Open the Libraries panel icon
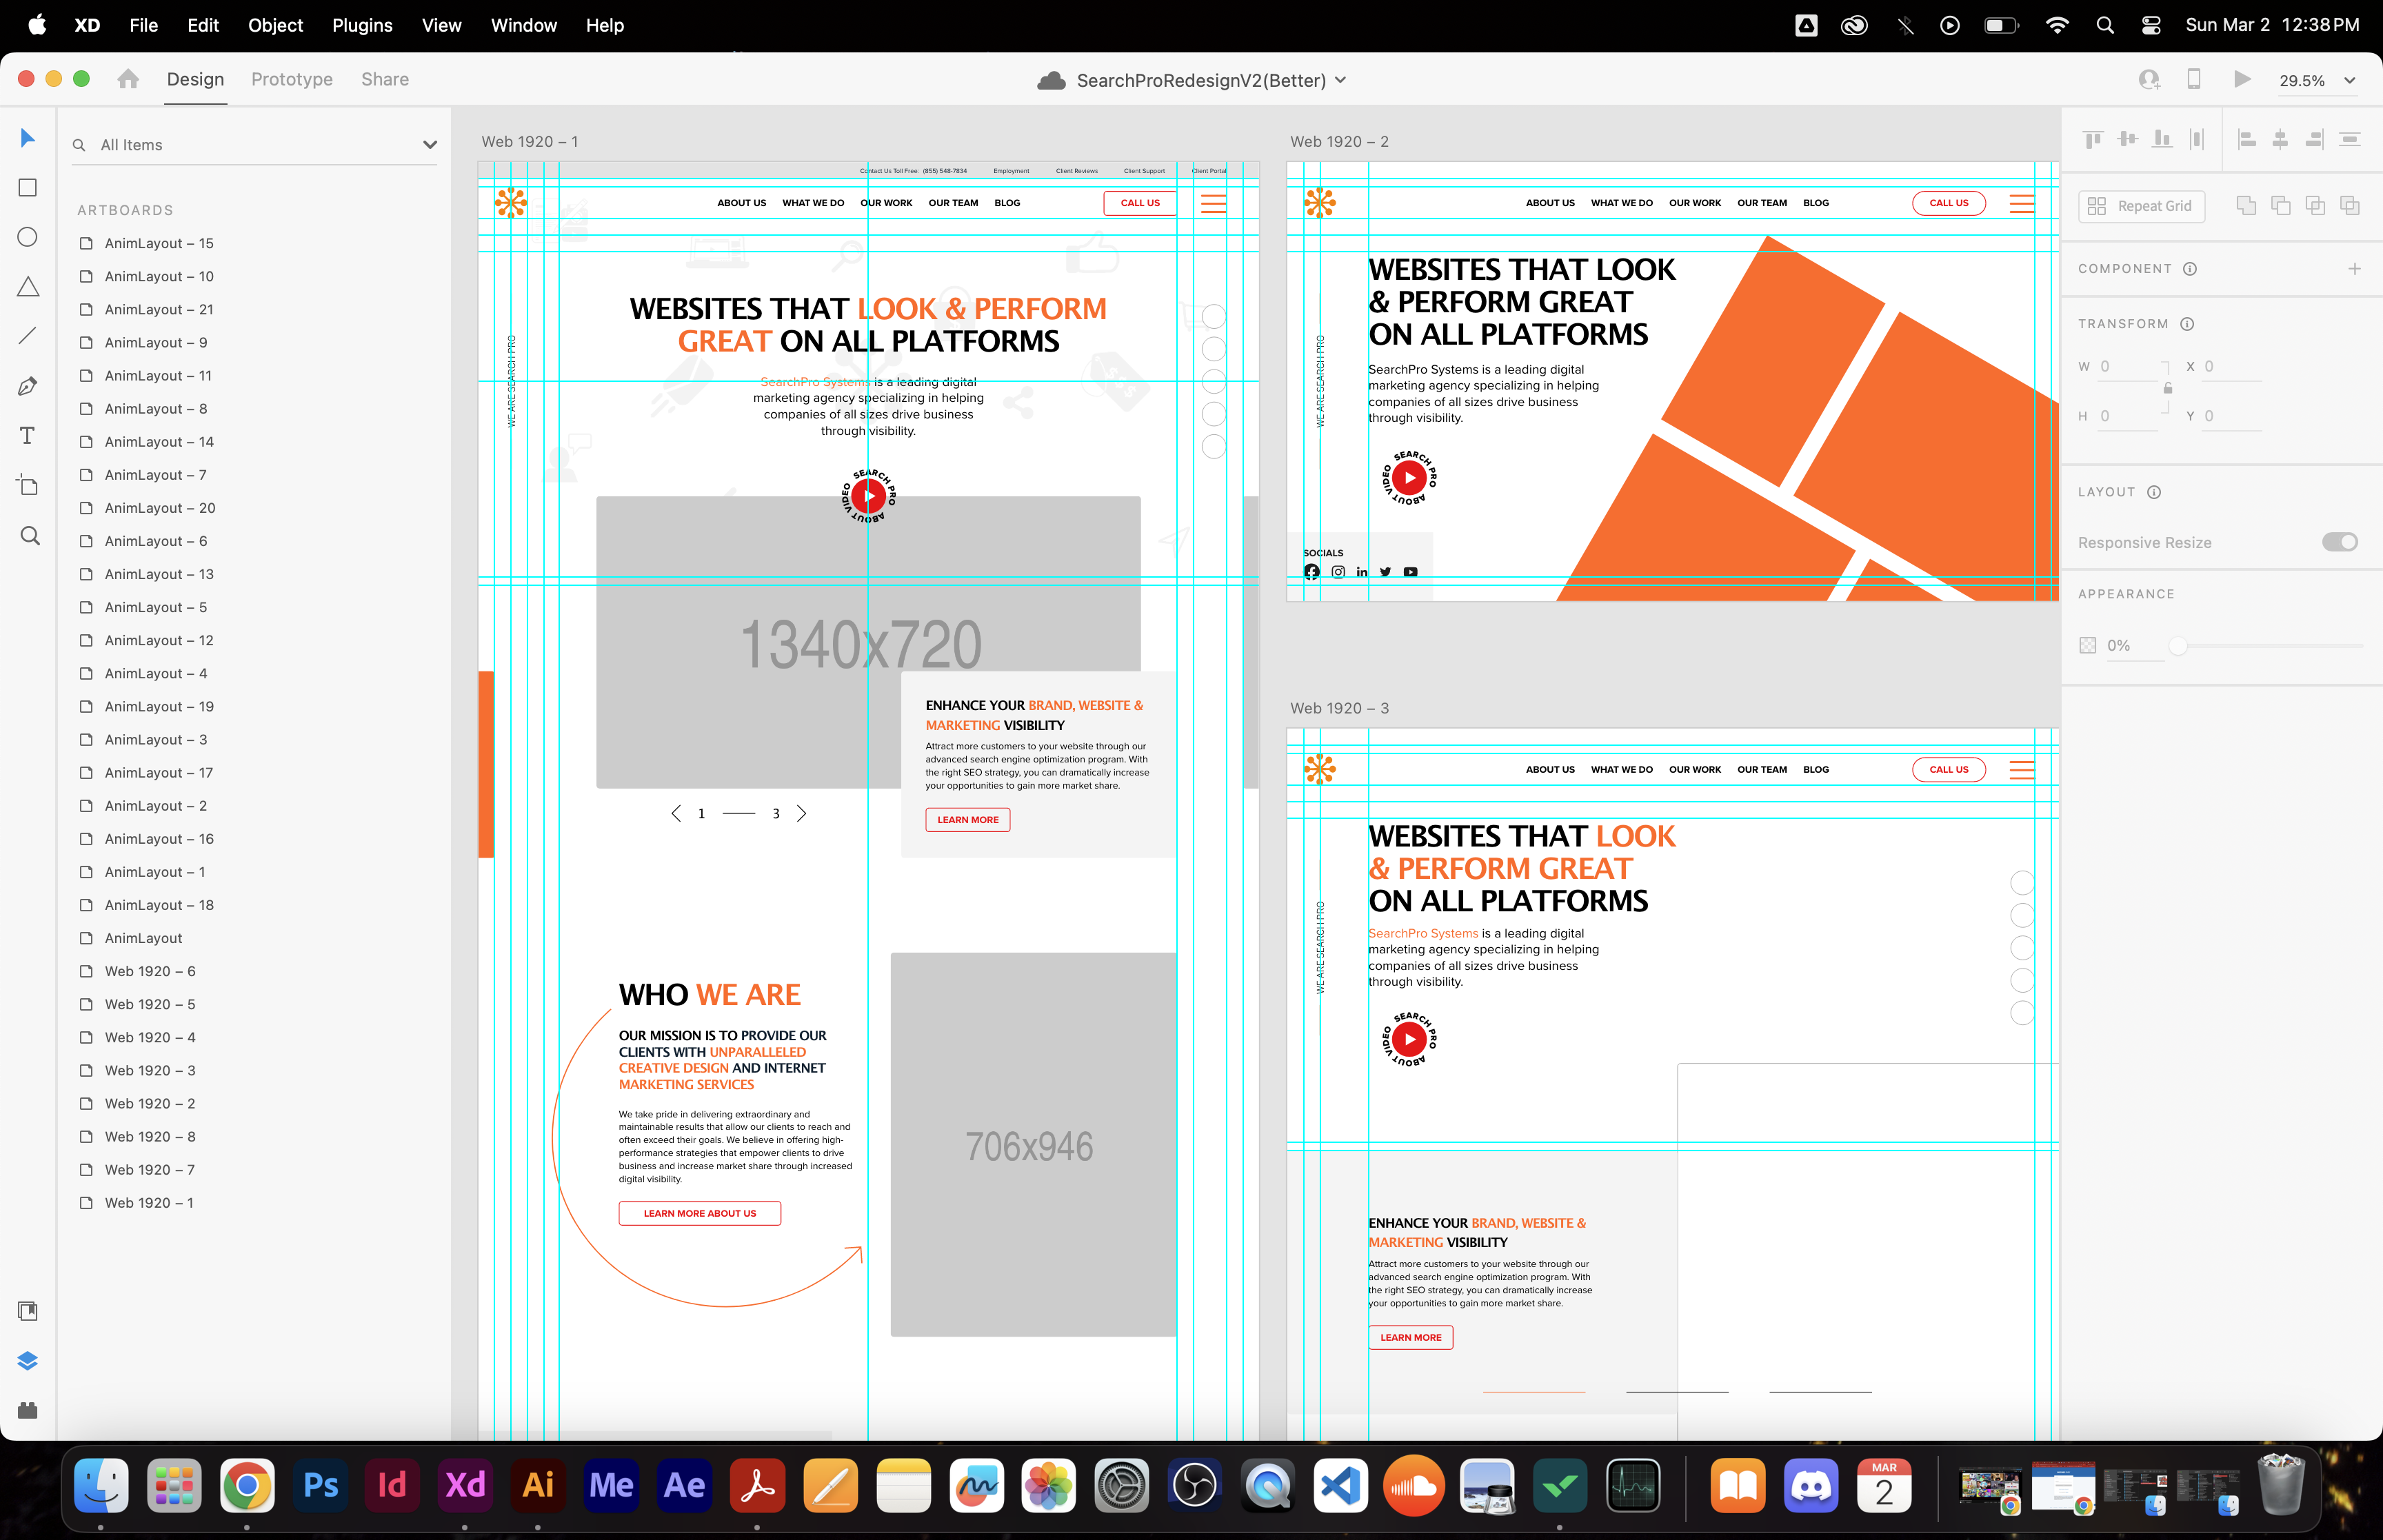Viewport: 2383px width, 1540px height. pos(28,1311)
